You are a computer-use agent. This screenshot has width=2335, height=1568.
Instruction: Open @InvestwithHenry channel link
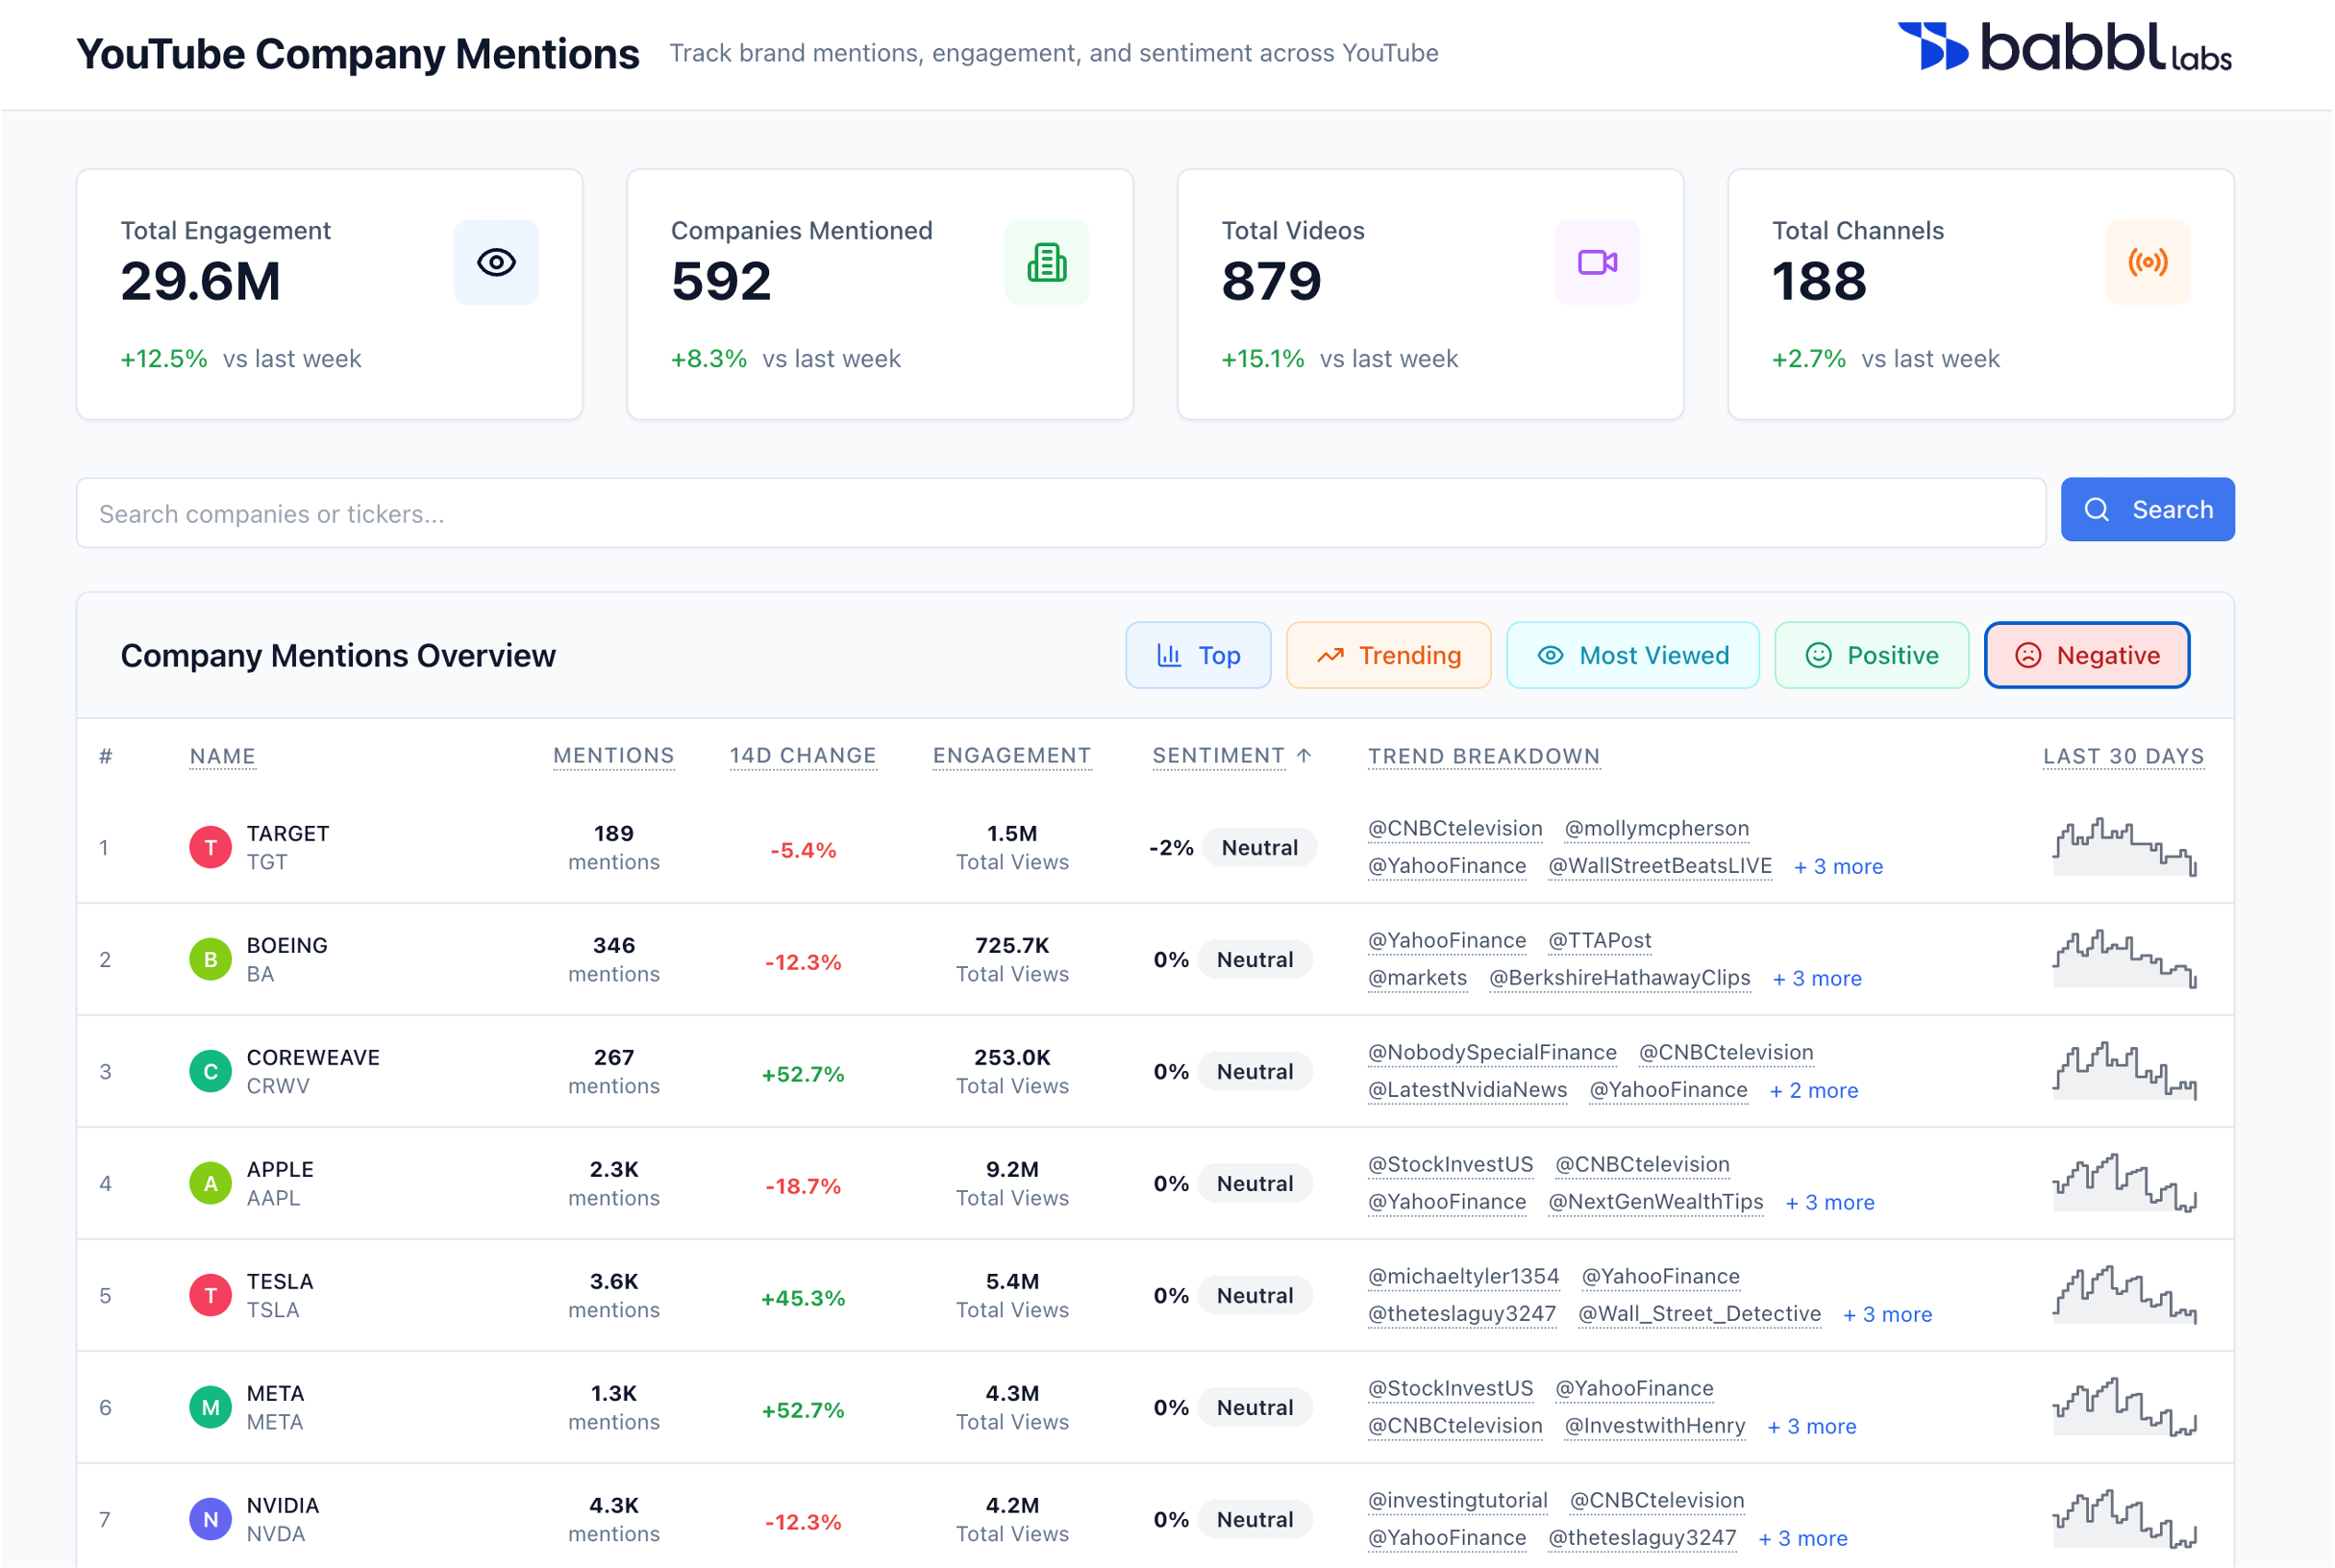click(1654, 1426)
